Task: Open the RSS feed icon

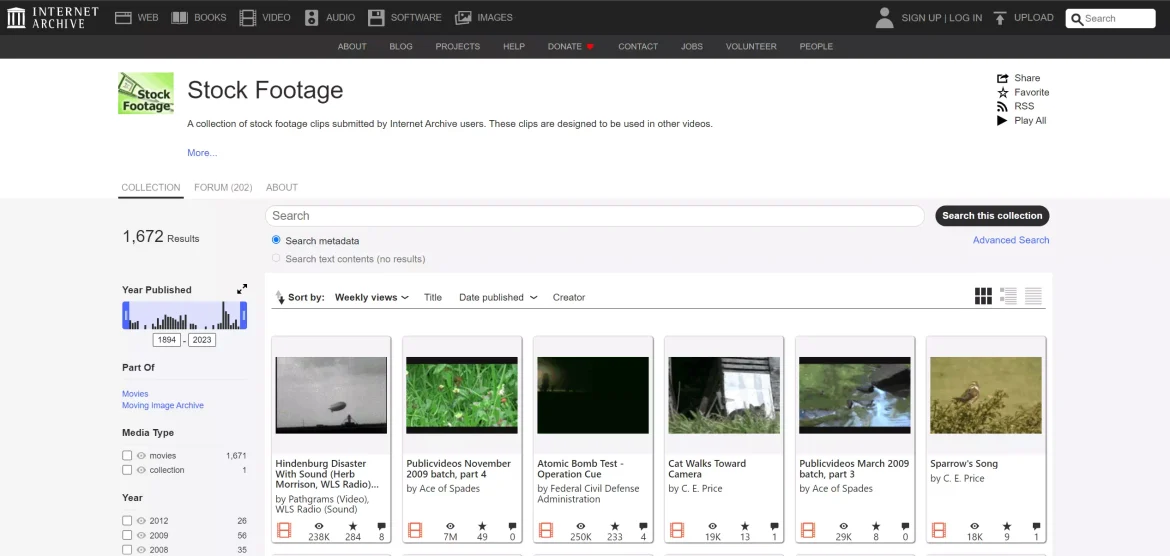Action: click(1002, 106)
